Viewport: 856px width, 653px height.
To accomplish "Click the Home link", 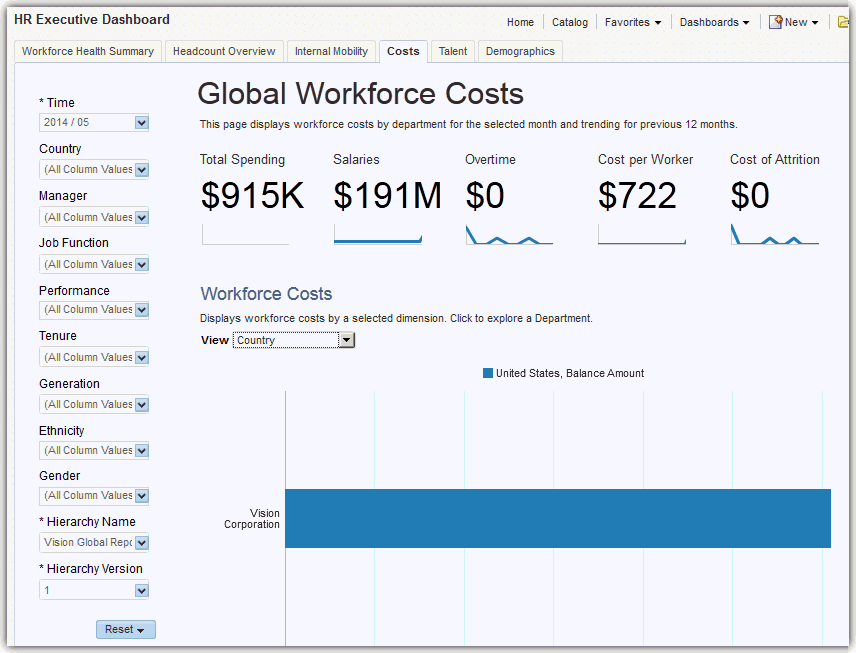I will click(520, 22).
